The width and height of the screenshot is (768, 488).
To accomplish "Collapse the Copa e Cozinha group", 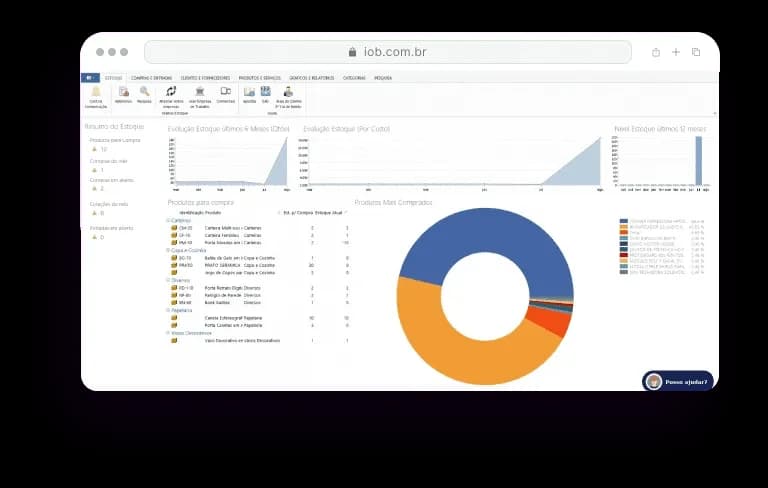I will coord(168,250).
